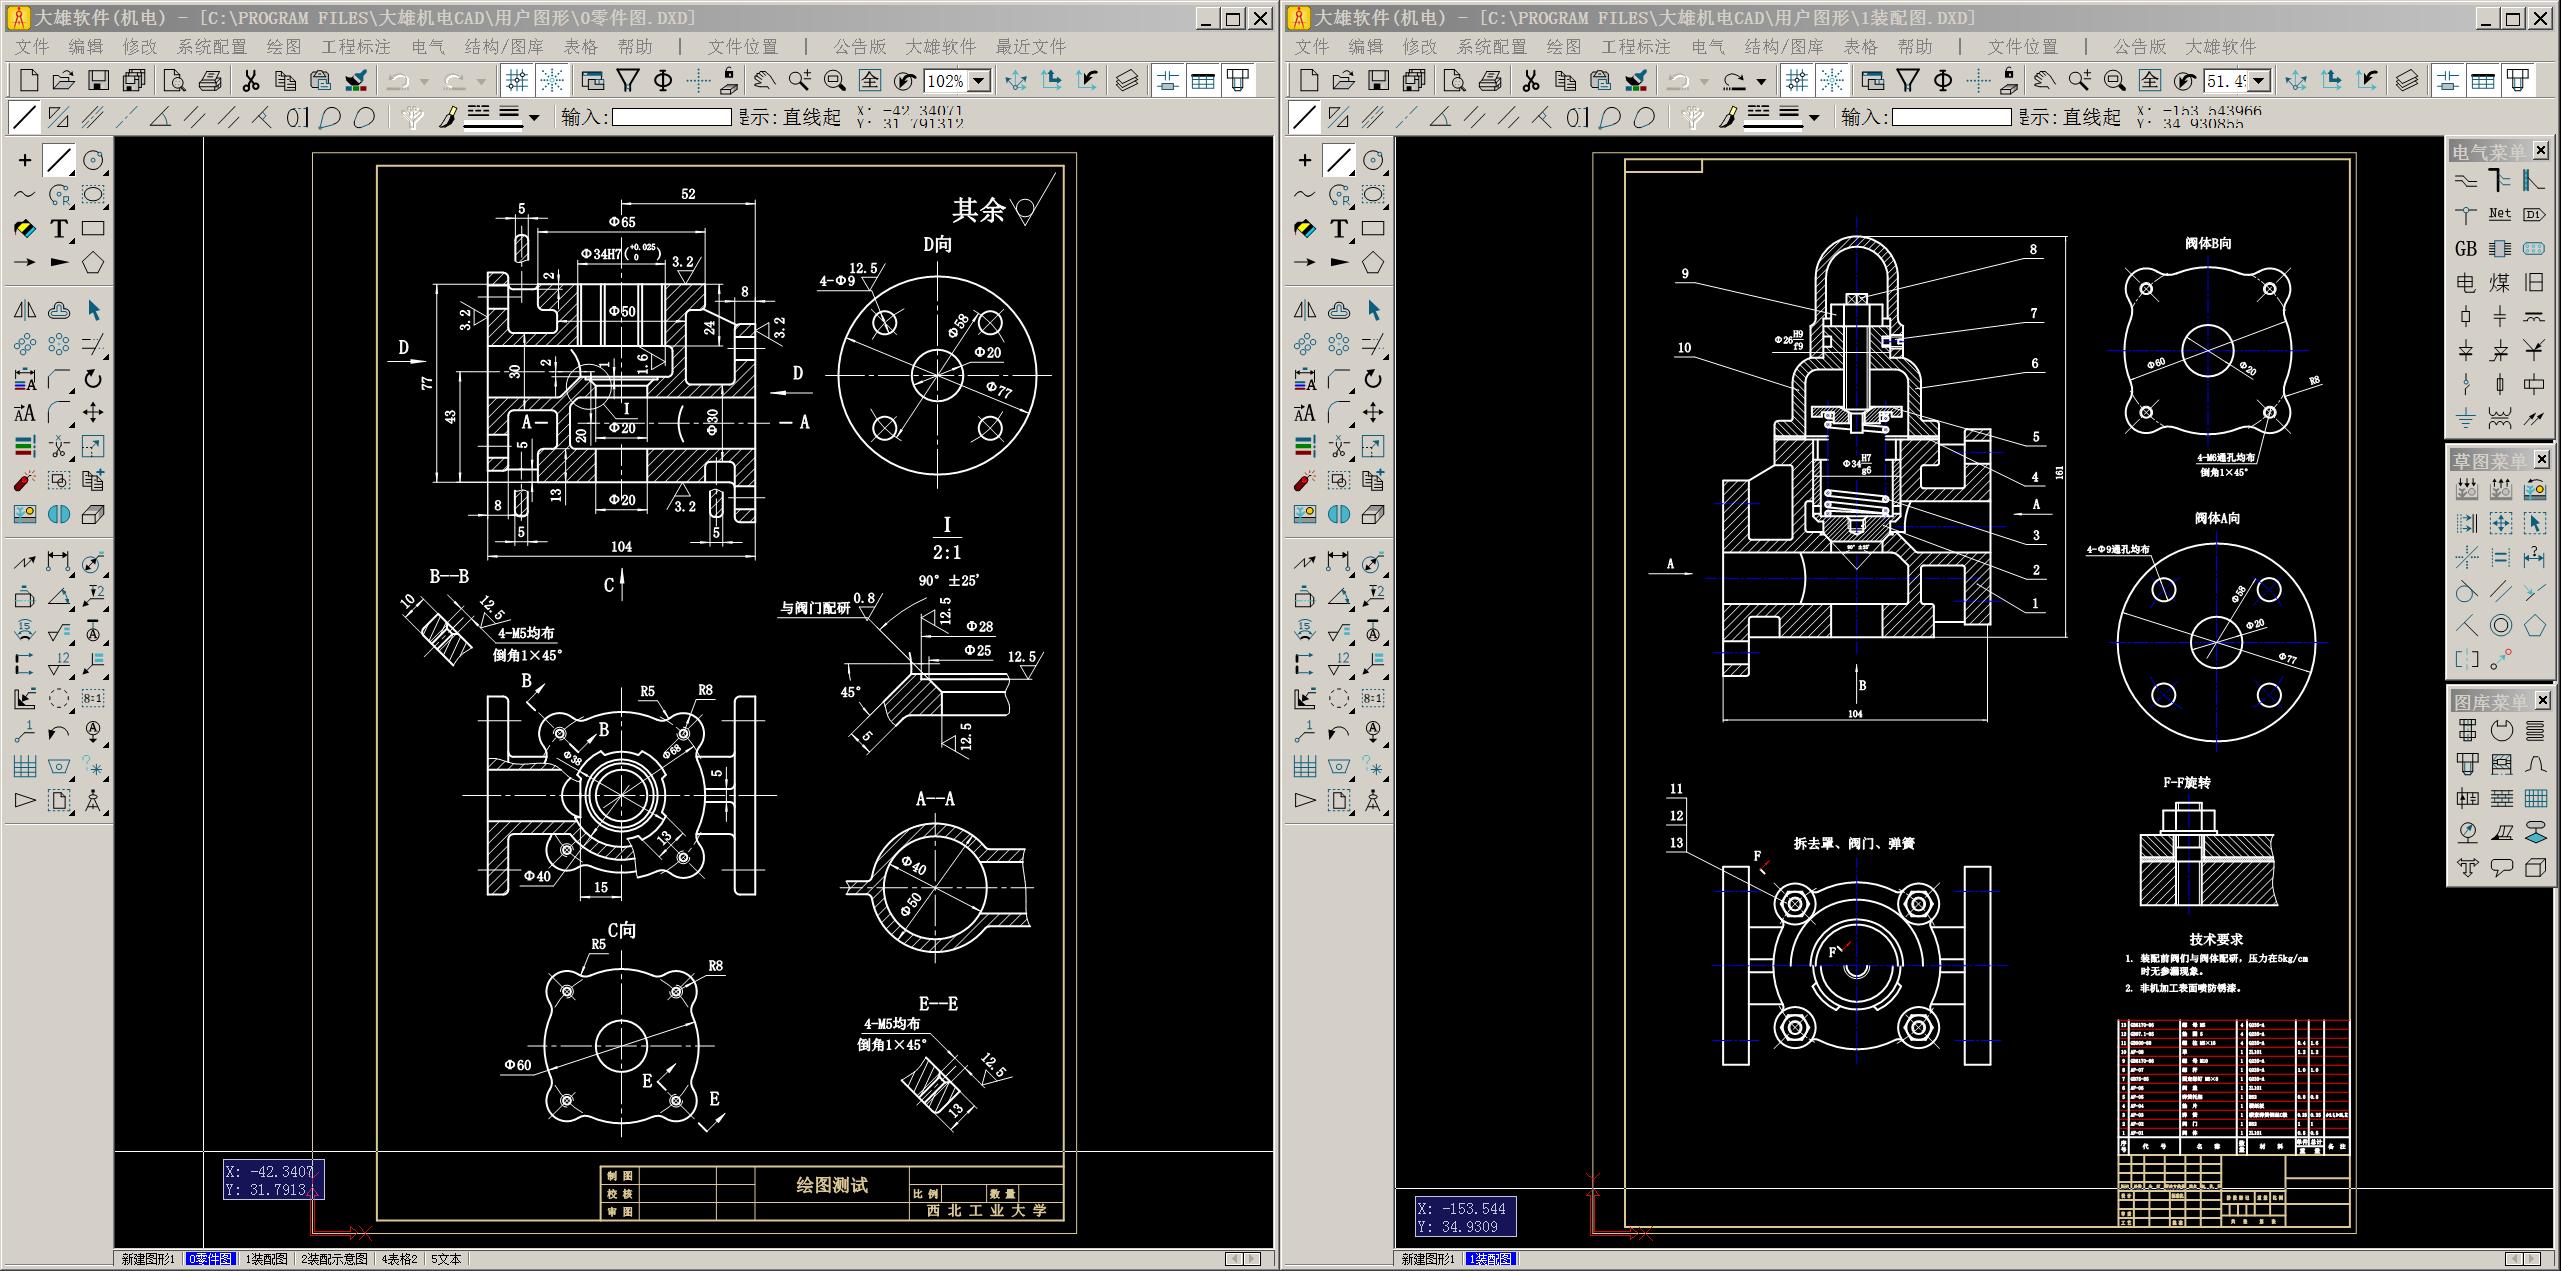Select the pentagon polygon tool in left palette
Screen dimensions: 2561x1271
point(93,263)
